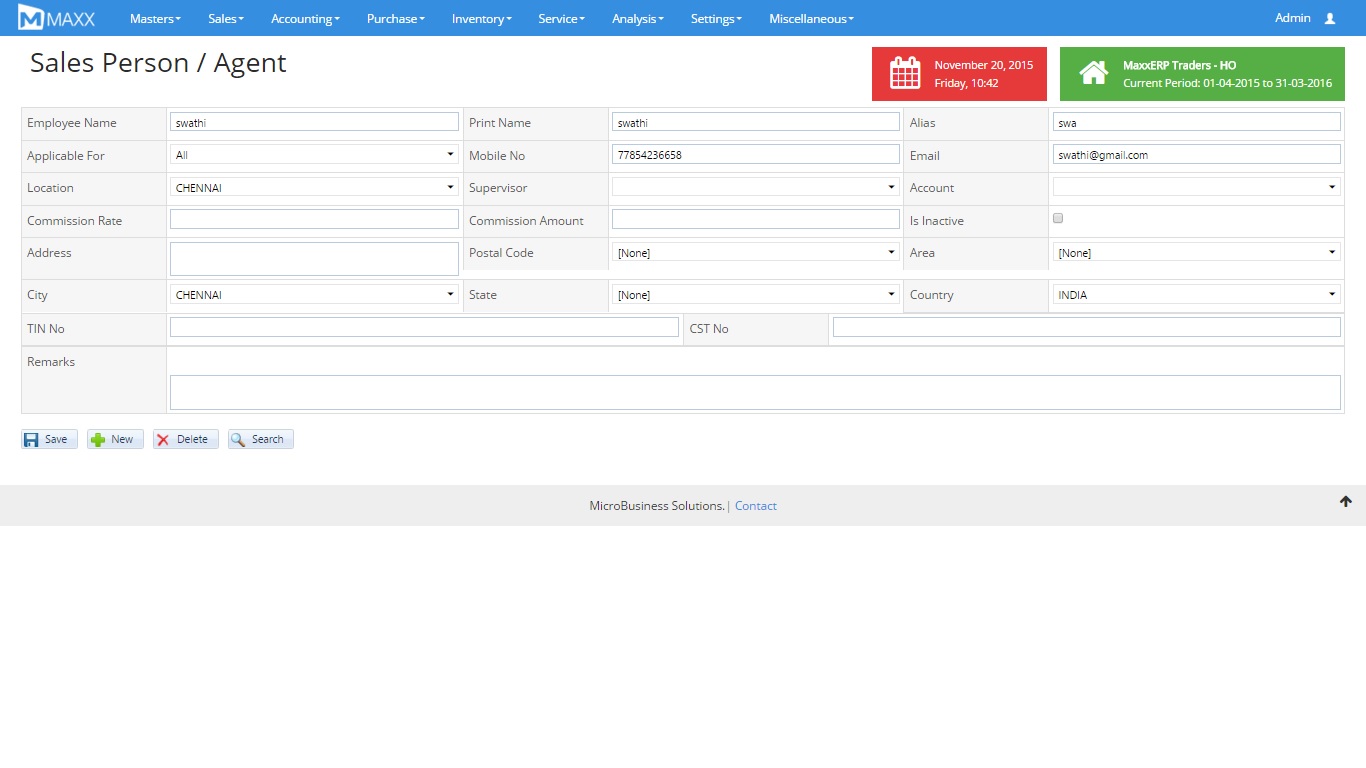This screenshot has height=768, width=1366.
Task: Click the MAXX logo icon
Action: tap(31, 18)
